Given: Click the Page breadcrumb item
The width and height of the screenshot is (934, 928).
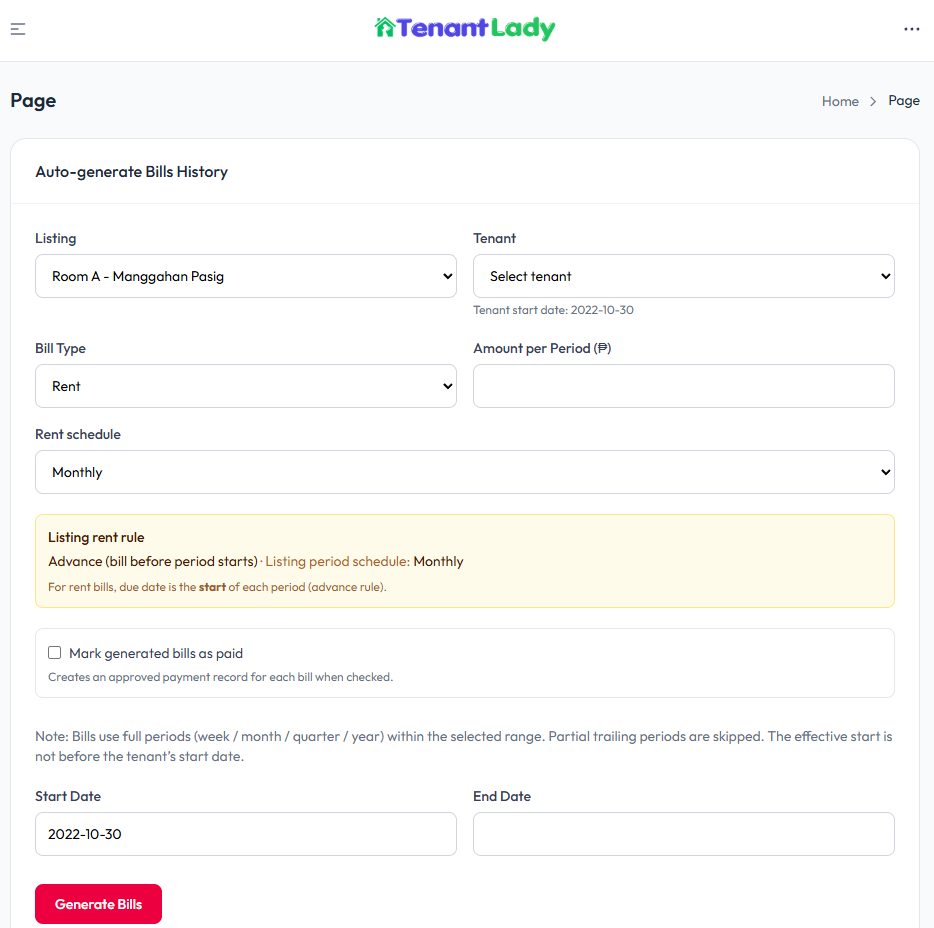Looking at the screenshot, I should point(904,100).
